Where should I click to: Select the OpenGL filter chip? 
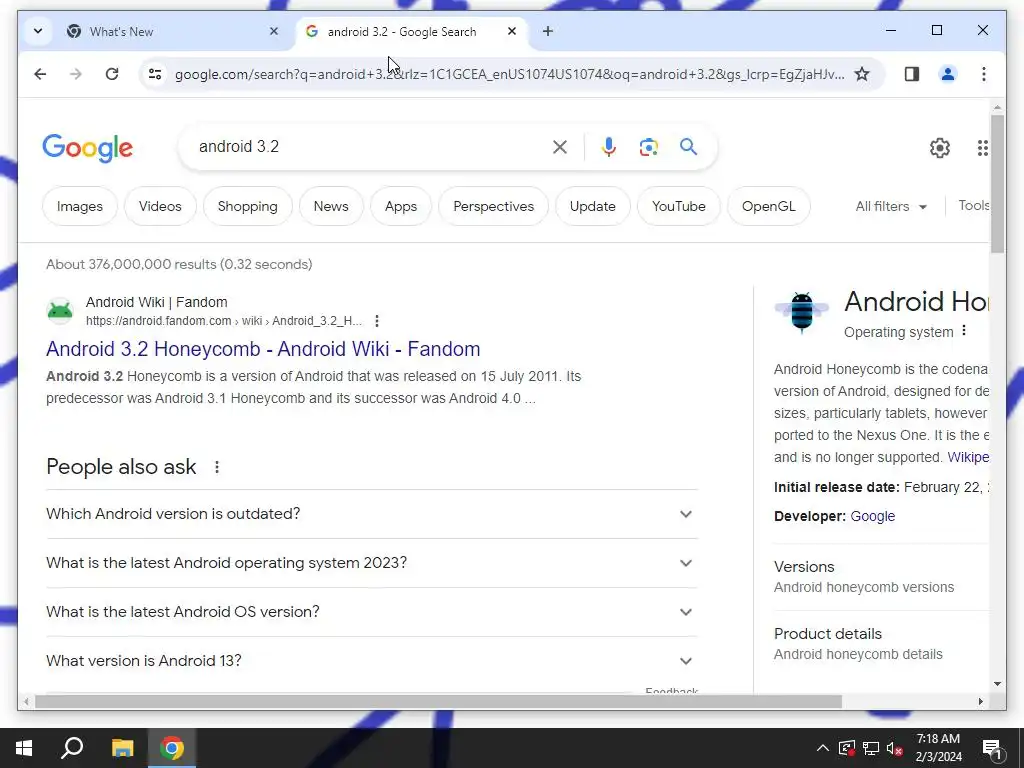tap(769, 206)
